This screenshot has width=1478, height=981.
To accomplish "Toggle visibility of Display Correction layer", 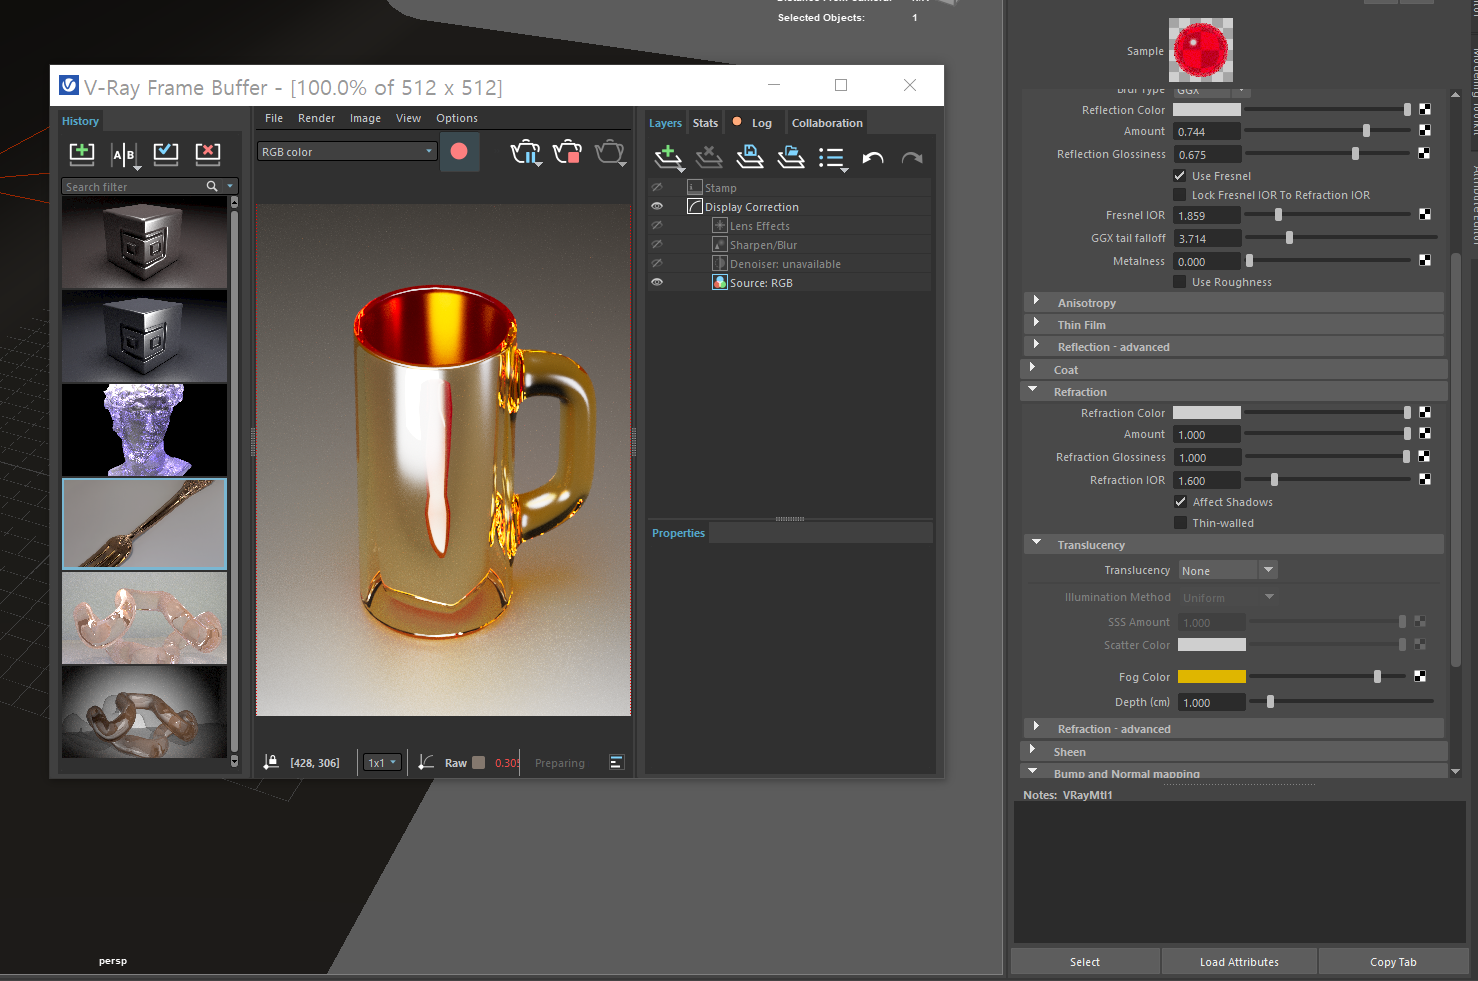I will click(x=657, y=206).
